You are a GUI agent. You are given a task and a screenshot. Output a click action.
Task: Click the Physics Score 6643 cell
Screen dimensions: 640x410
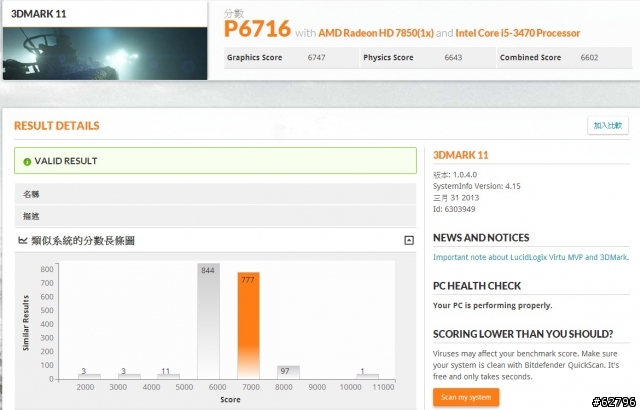pyautogui.click(x=428, y=58)
